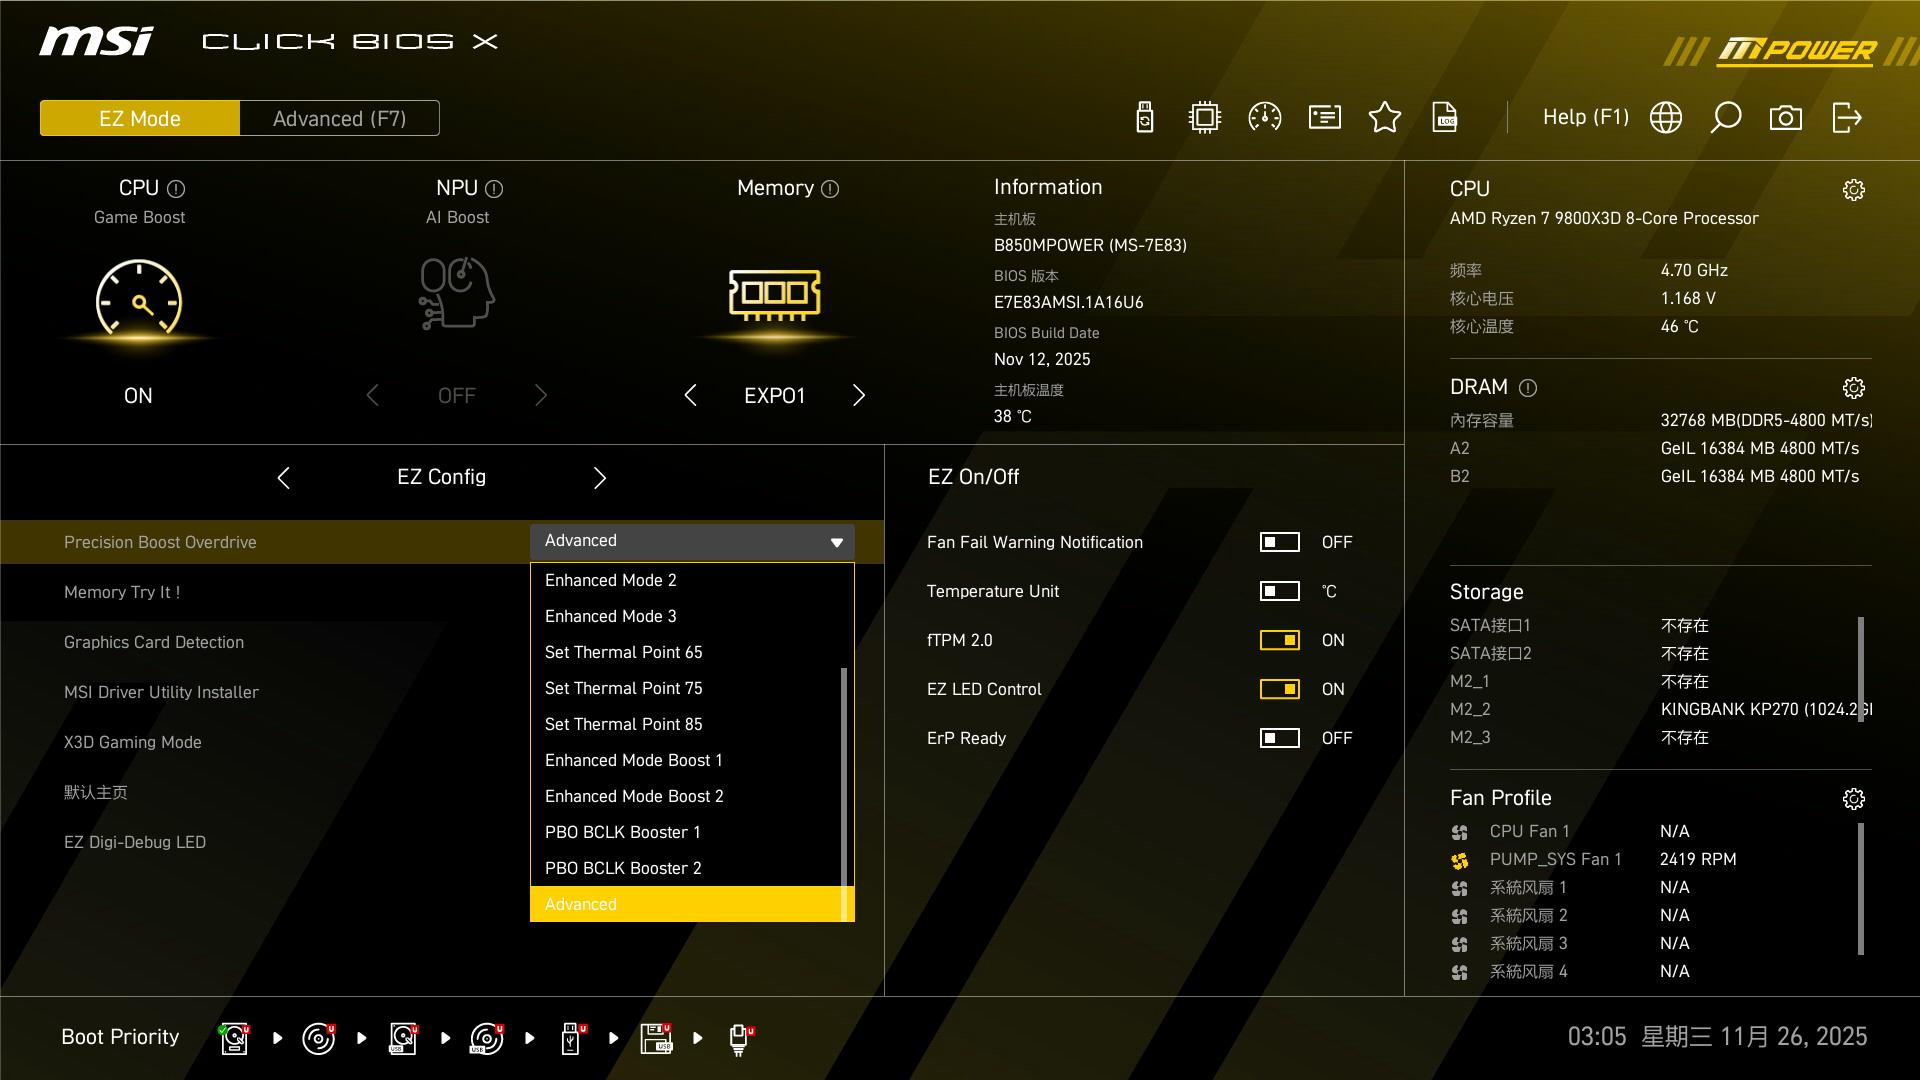Open the M-Flash USB update icon
1920x1080 pixels.
pyautogui.click(x=1145, y=118)
